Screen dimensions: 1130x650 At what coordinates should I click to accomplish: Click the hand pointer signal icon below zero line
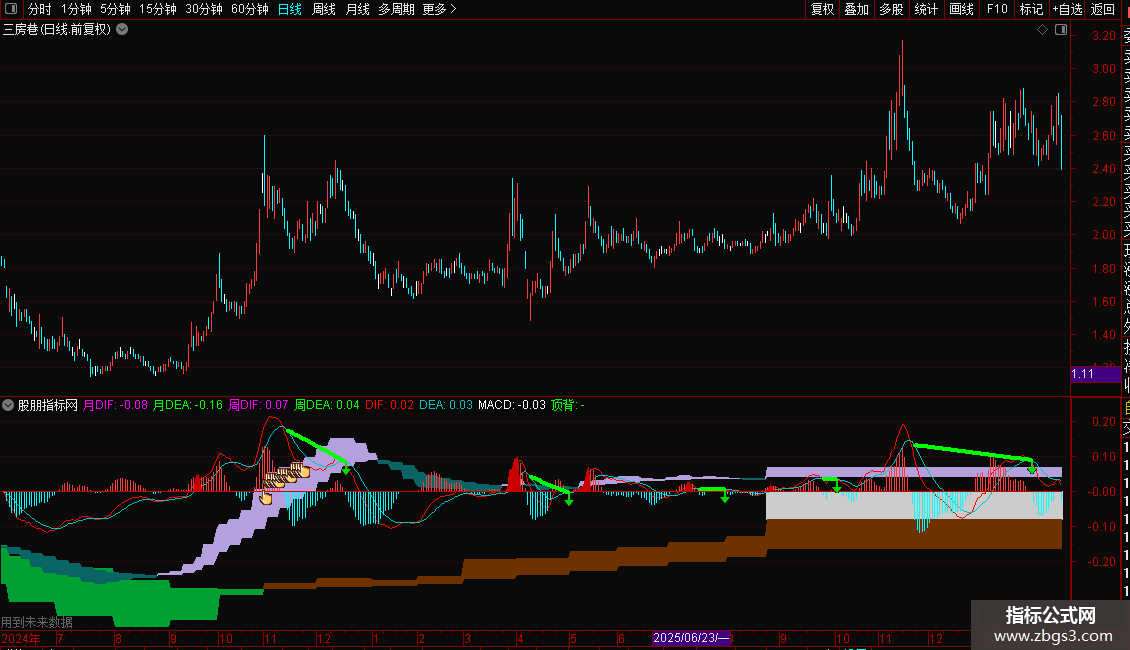pos(266,497)
